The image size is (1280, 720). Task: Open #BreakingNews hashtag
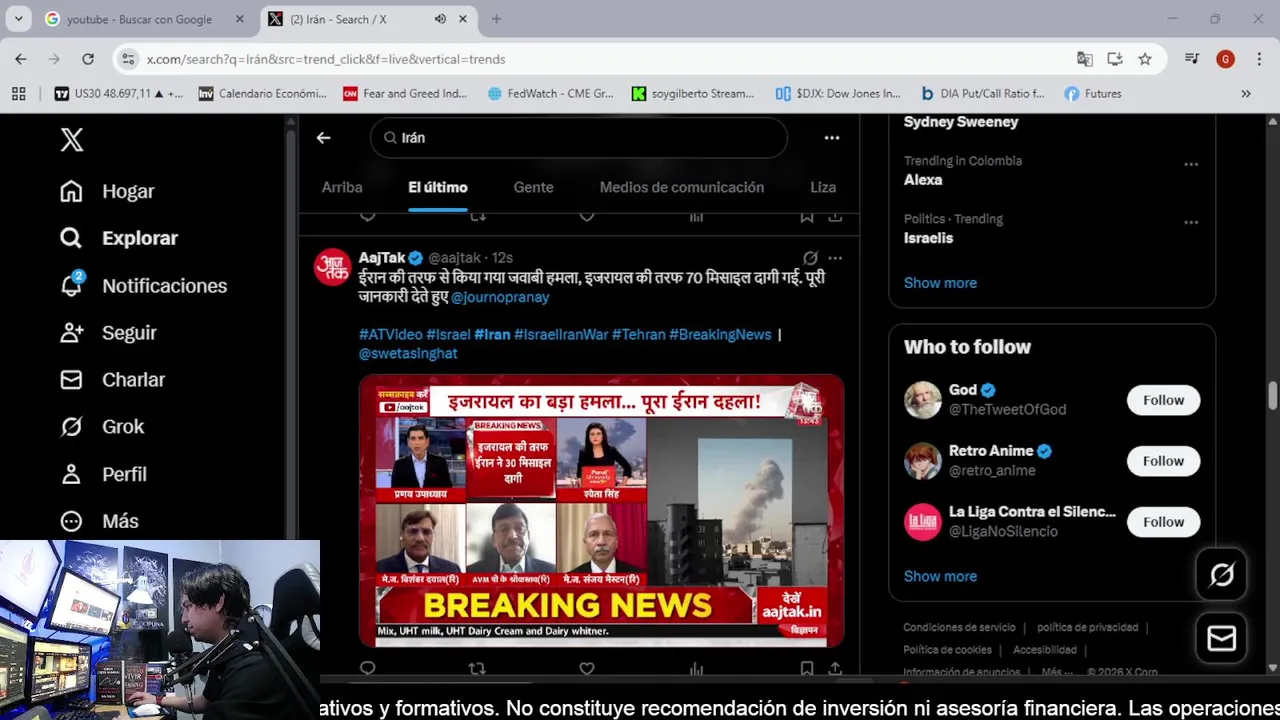click(x=720, y=334)
